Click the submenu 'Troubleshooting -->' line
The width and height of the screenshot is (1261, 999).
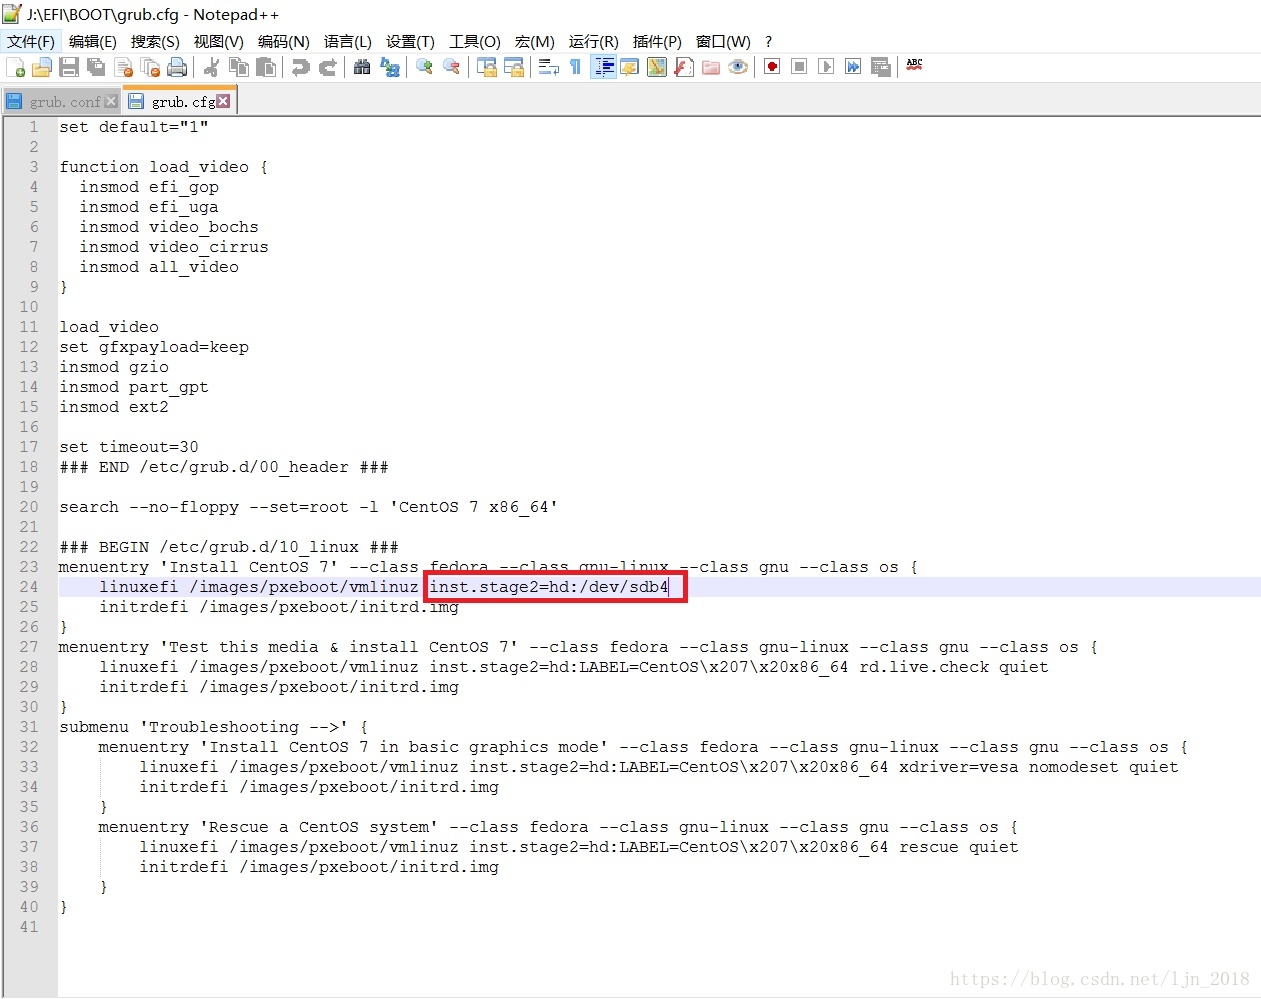pos(214,727)
